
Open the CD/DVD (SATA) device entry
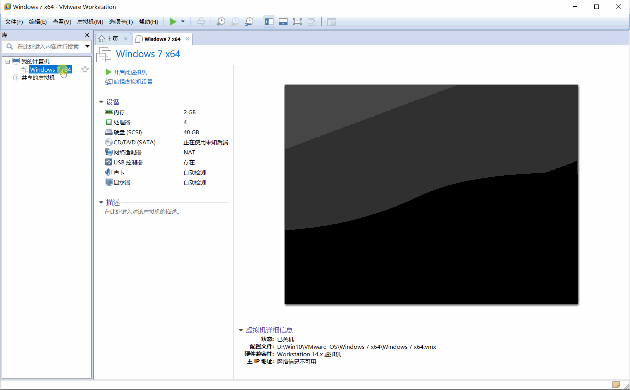coord(130,142)
